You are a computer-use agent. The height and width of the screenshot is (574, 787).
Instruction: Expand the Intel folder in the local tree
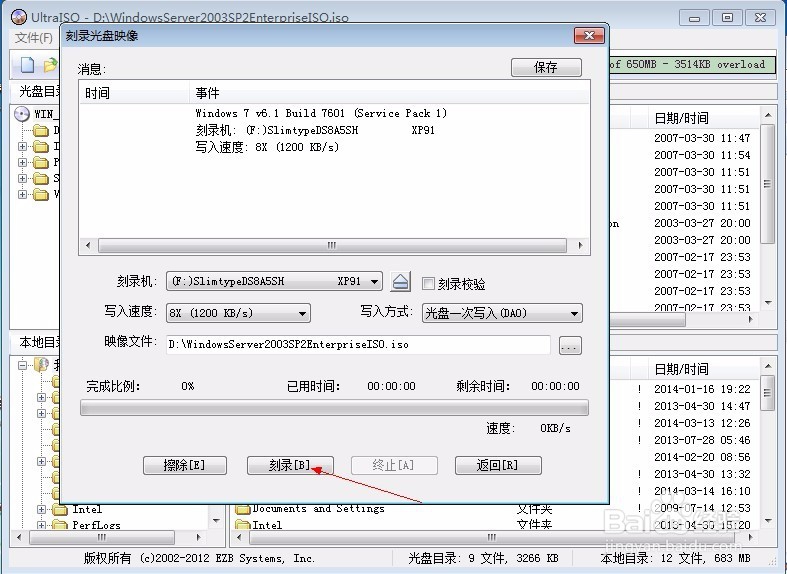[x=41, y=510]
